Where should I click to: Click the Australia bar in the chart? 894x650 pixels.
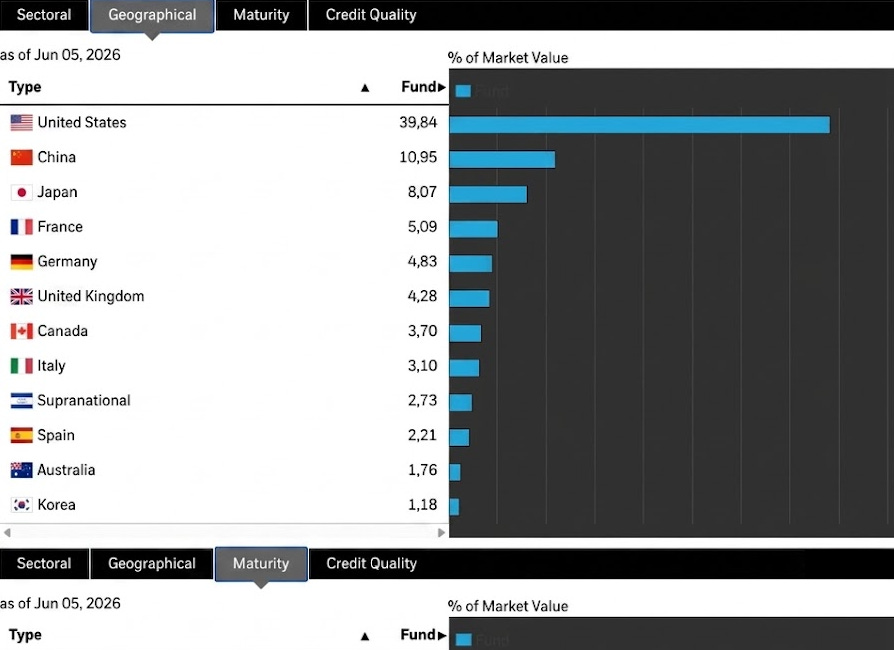click(x=455, y=472)
